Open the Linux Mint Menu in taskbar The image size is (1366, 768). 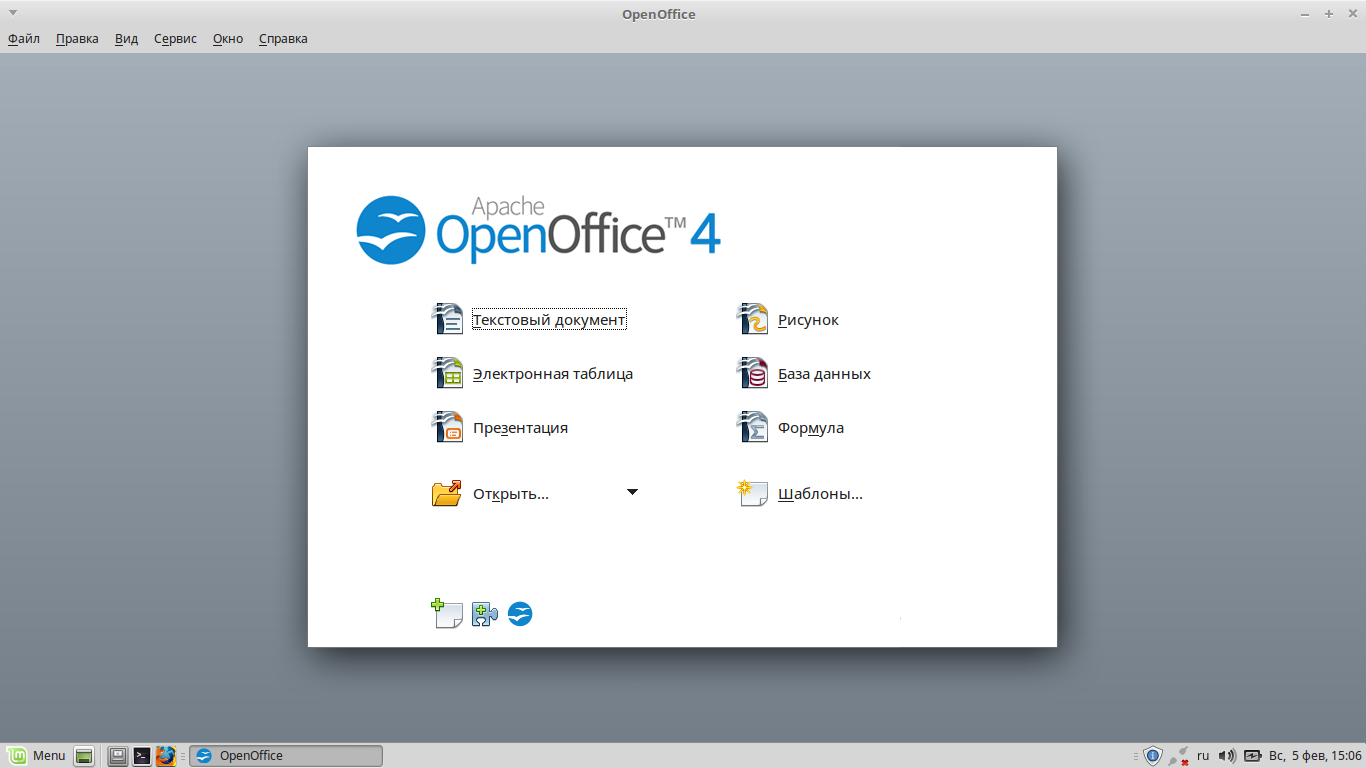click(x=37, y=755)
